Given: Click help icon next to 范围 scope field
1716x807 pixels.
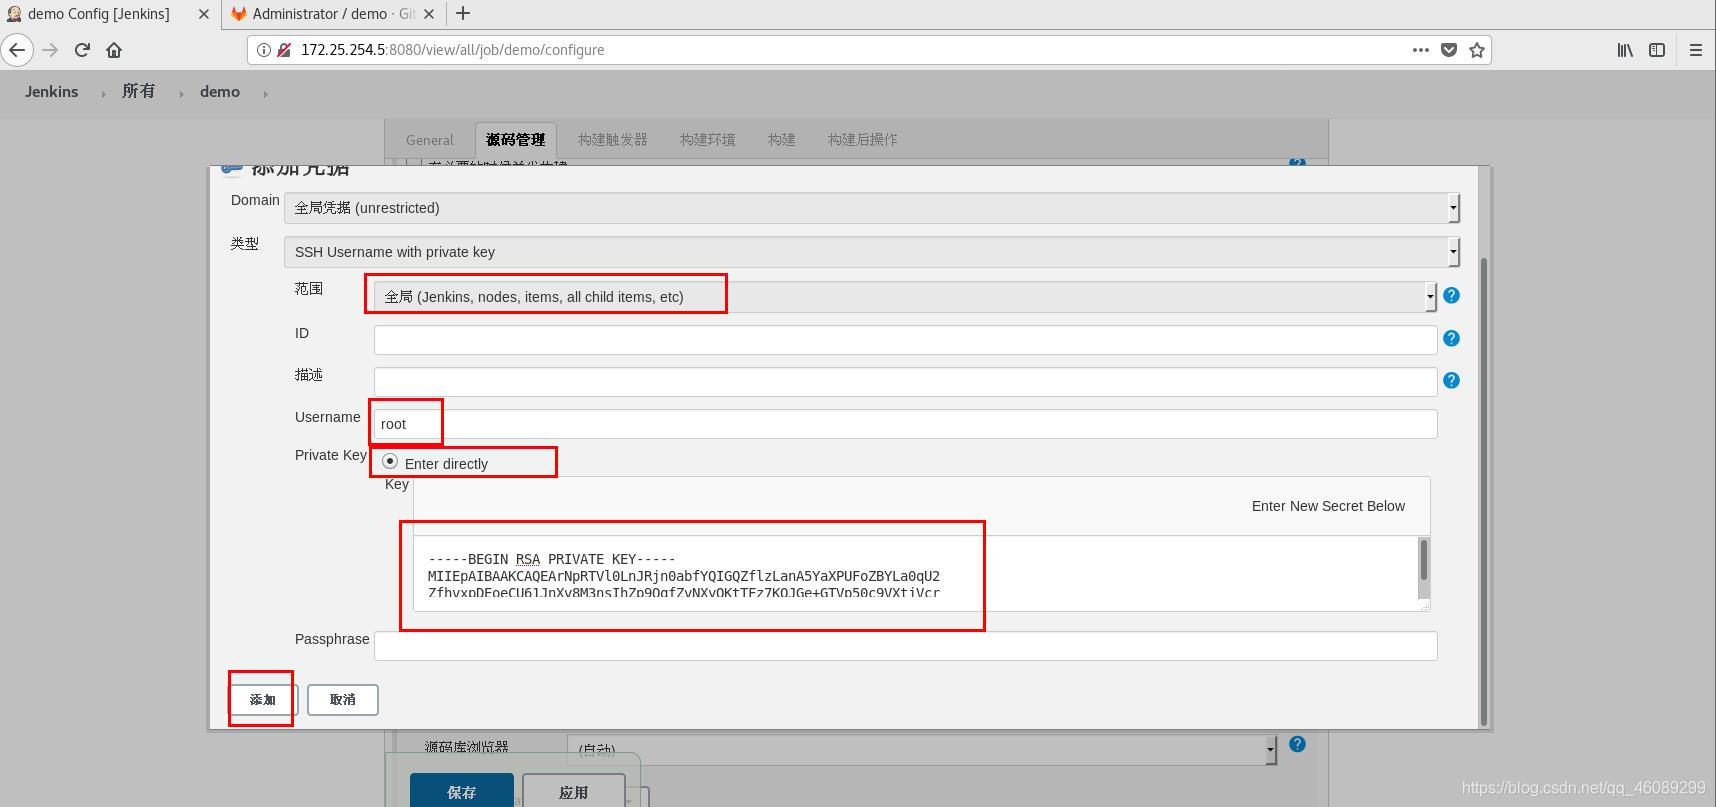Looking at the screenshot, I should point(1451,296).
